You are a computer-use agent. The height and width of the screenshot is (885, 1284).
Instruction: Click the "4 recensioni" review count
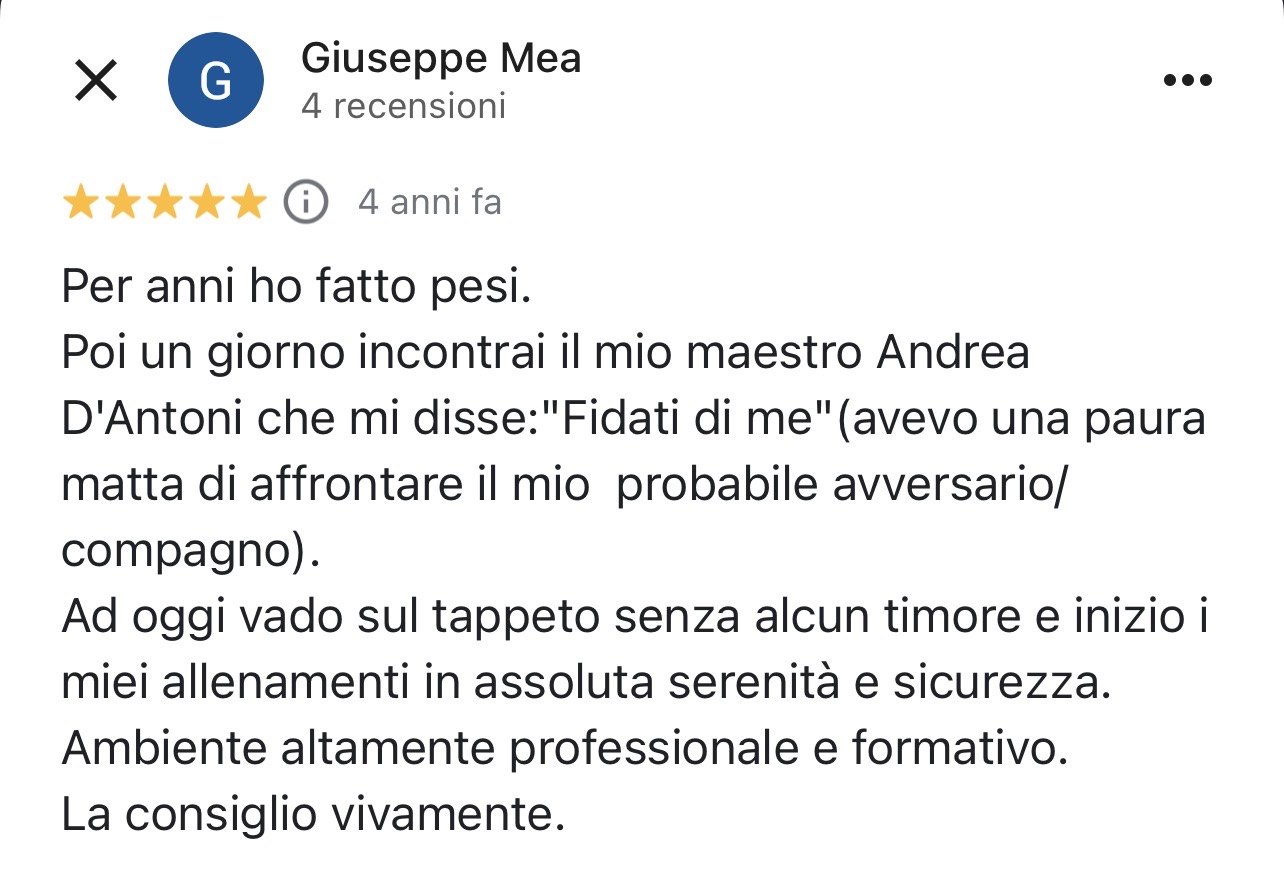[403, 106]
